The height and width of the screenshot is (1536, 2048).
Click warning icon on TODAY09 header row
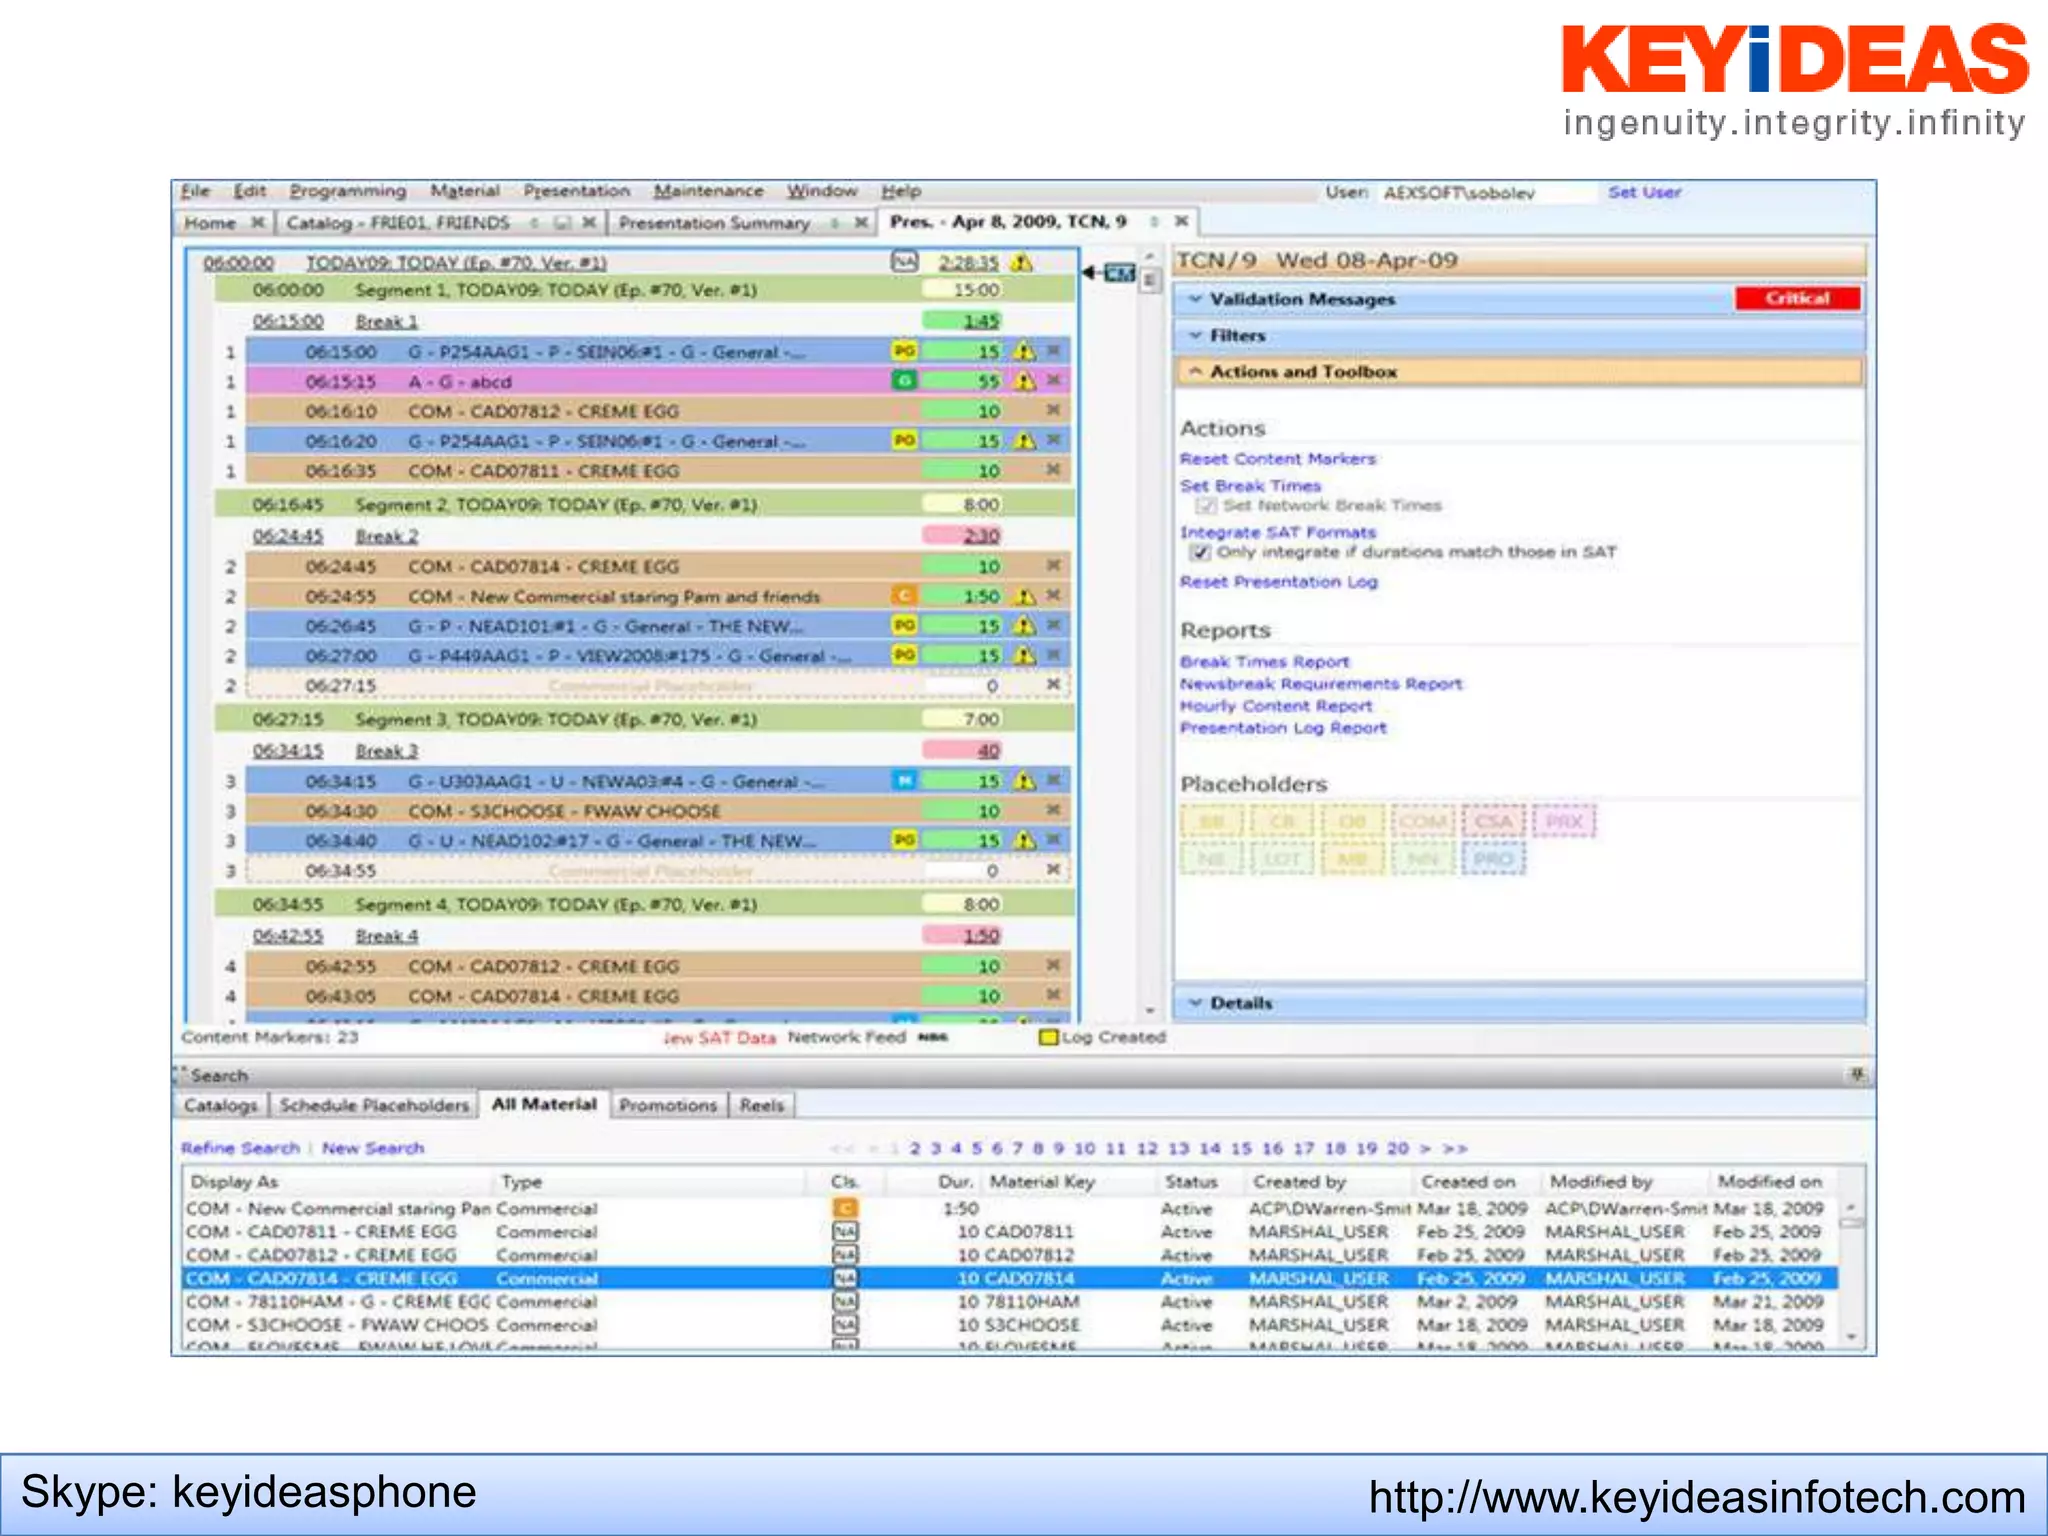point(1021,262)
